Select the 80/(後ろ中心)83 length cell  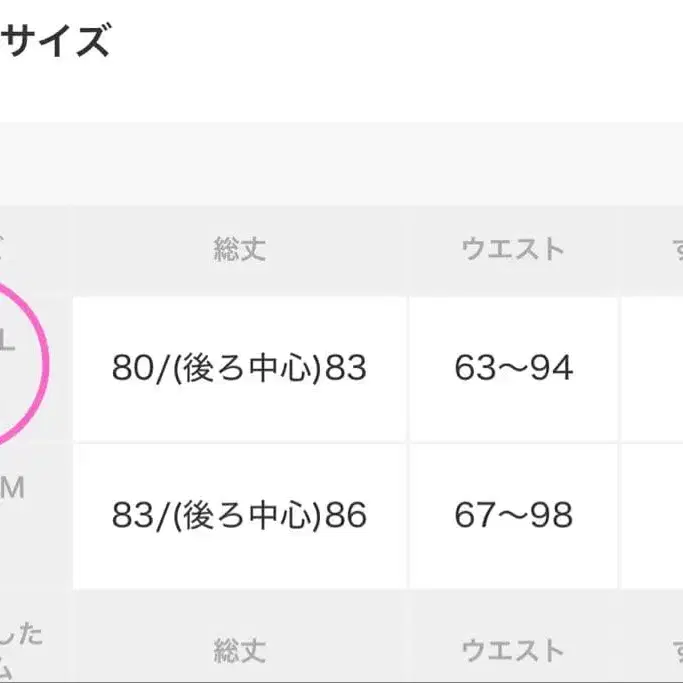(x=239, y=369)
